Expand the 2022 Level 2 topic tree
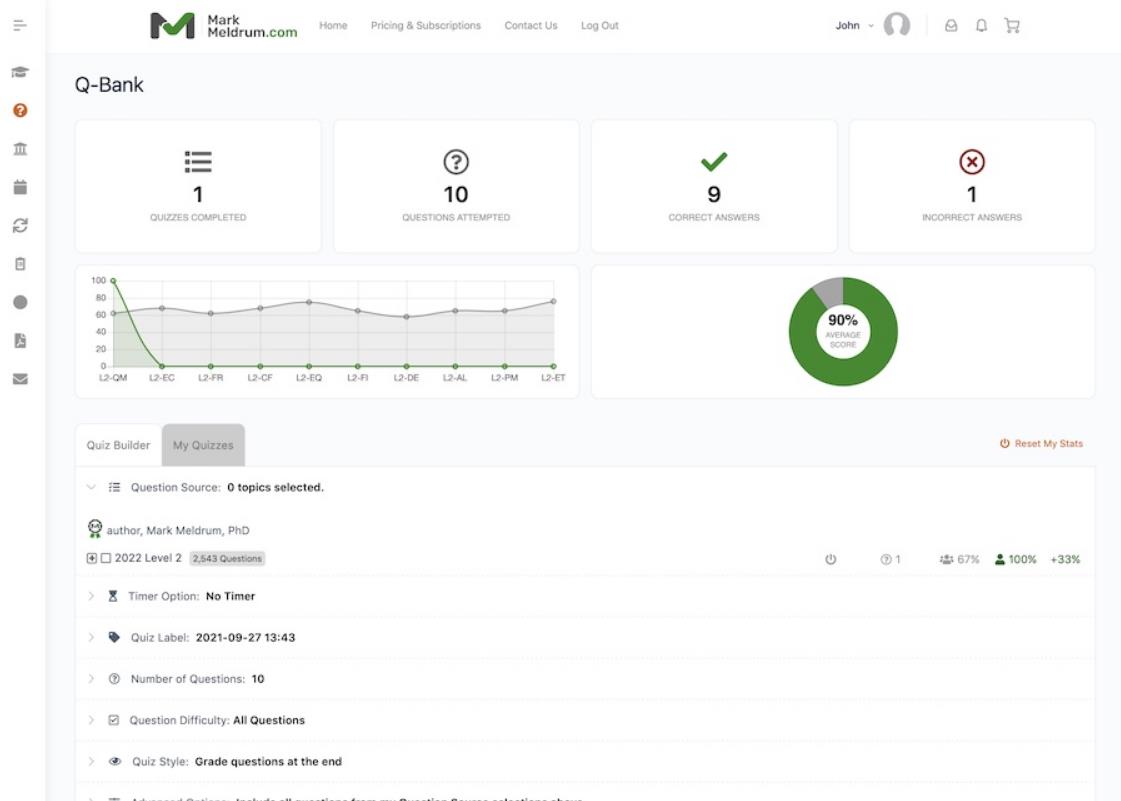Image resolution: width=1121 pixels, height=801 pixels. [92, 558]
